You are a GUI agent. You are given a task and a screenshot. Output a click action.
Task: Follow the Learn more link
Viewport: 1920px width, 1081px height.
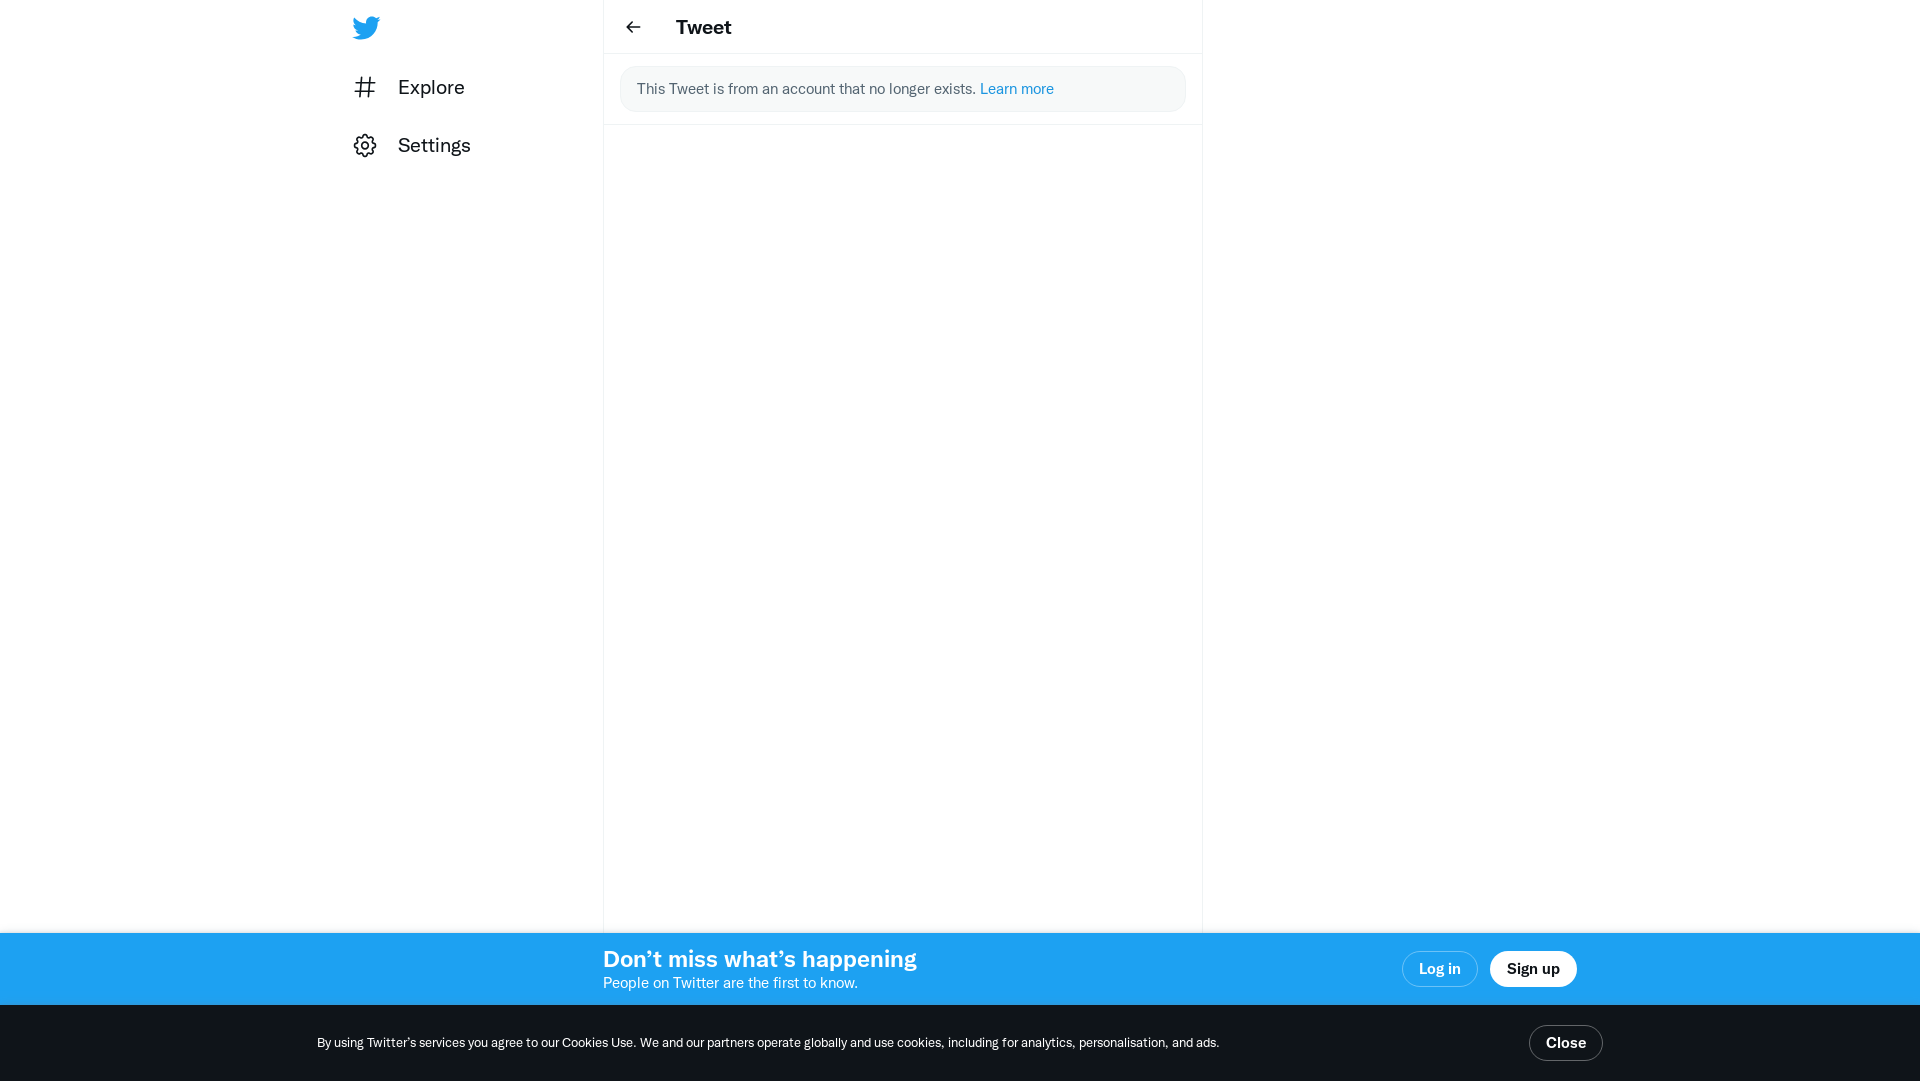pyautogui.click(x=1016, y=89)
